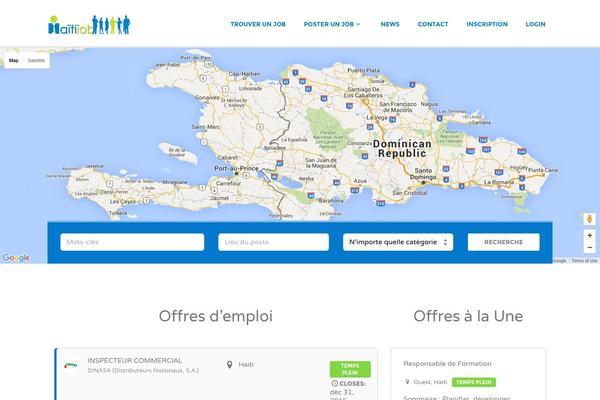Expand the Poster un Job menu
Image resolution: width=600 pixels, height=400 pixels.
[332, 24]
